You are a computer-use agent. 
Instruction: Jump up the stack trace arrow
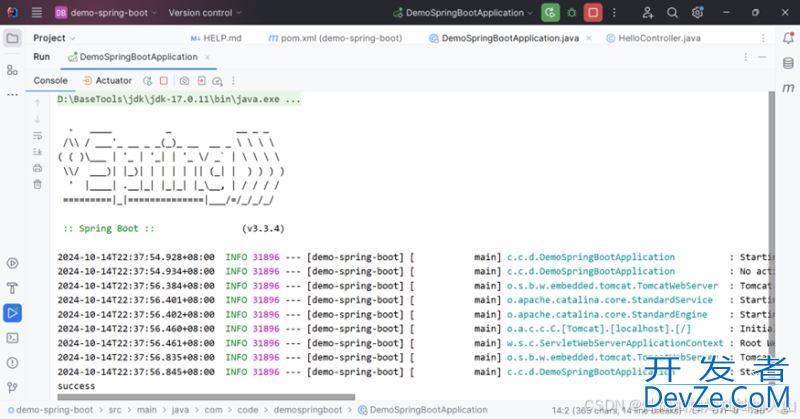click(37, 103)
